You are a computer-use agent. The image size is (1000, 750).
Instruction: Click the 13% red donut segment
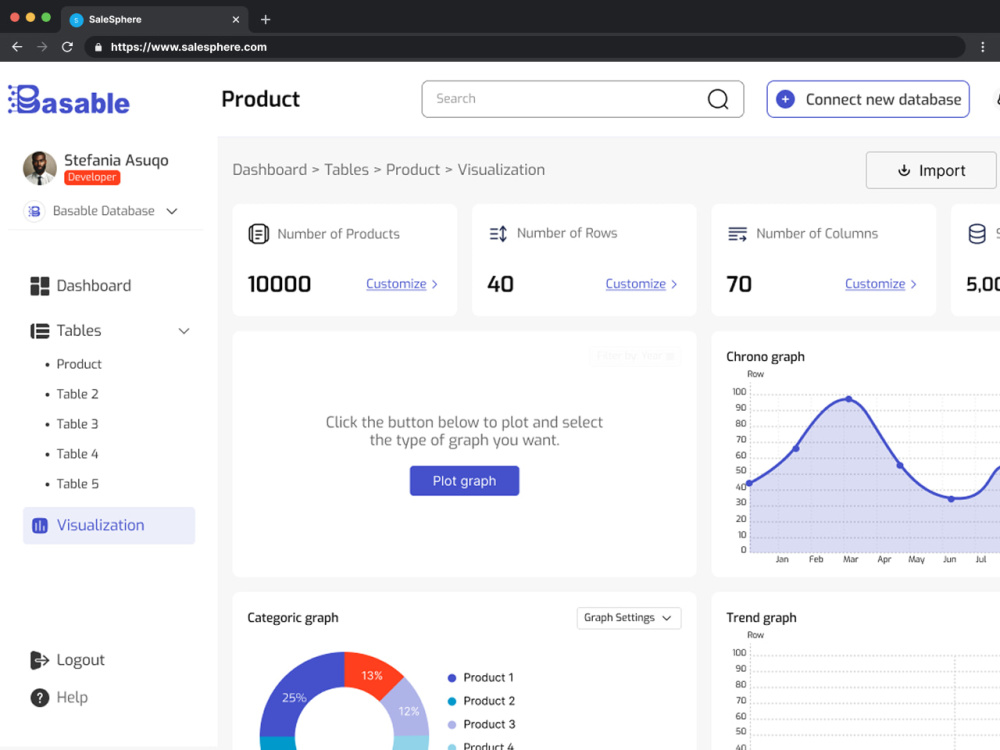click(x=370, y=674)
